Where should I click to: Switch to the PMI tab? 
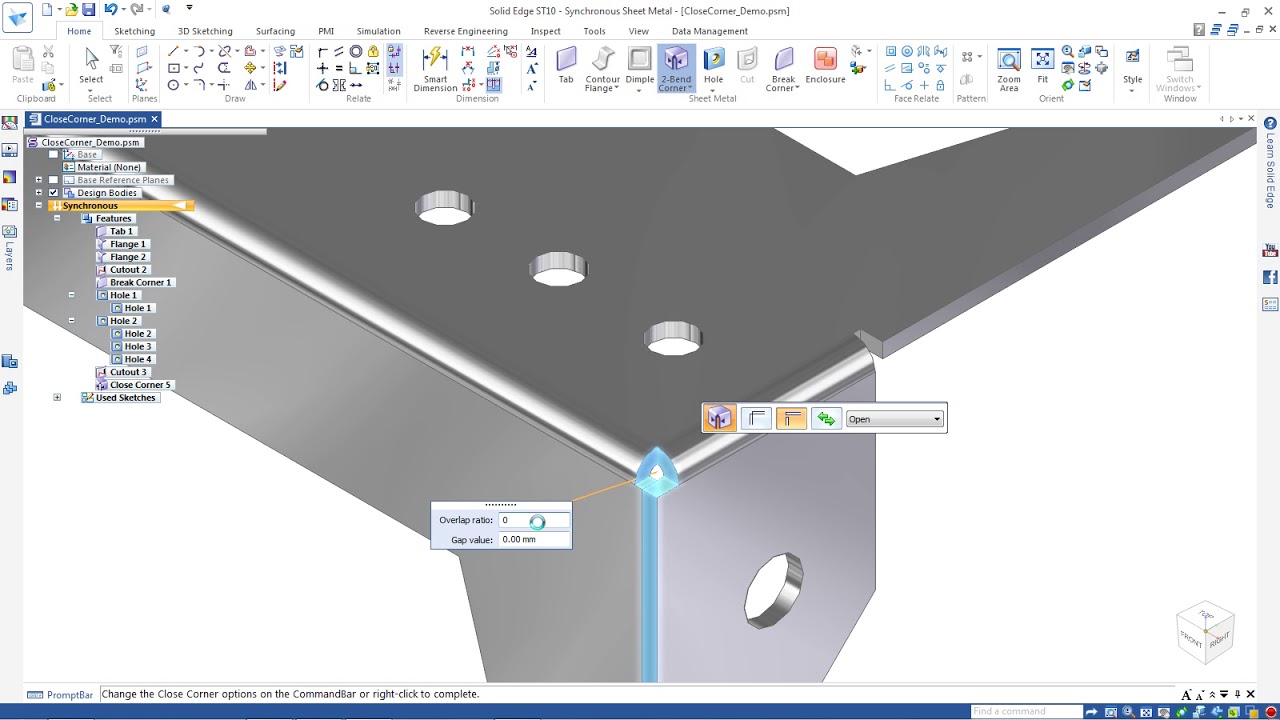point(326,31)
